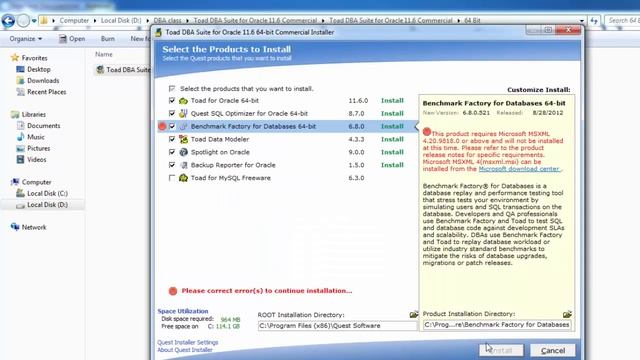Viewport: 640px width, 360px height.
Task: Expand the address bar history dropdown arrow
Action: [x=582, y=20]
